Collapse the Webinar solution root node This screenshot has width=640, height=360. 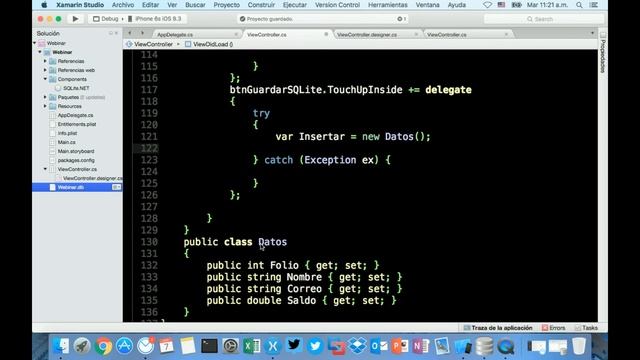[35, 43]
